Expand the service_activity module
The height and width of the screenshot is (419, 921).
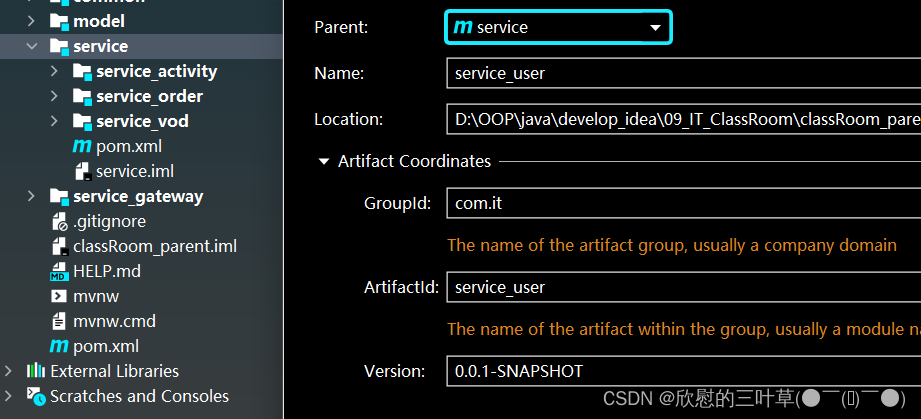(x=54, y=71)
